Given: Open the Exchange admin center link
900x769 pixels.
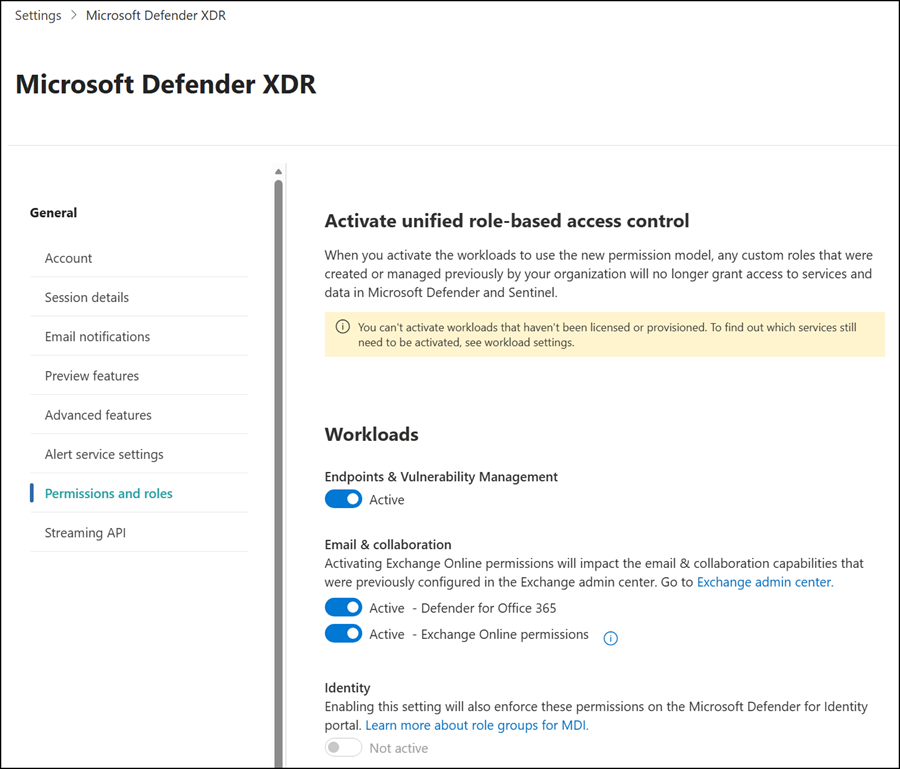Looking at the screenshot, I should coord(765,582).
